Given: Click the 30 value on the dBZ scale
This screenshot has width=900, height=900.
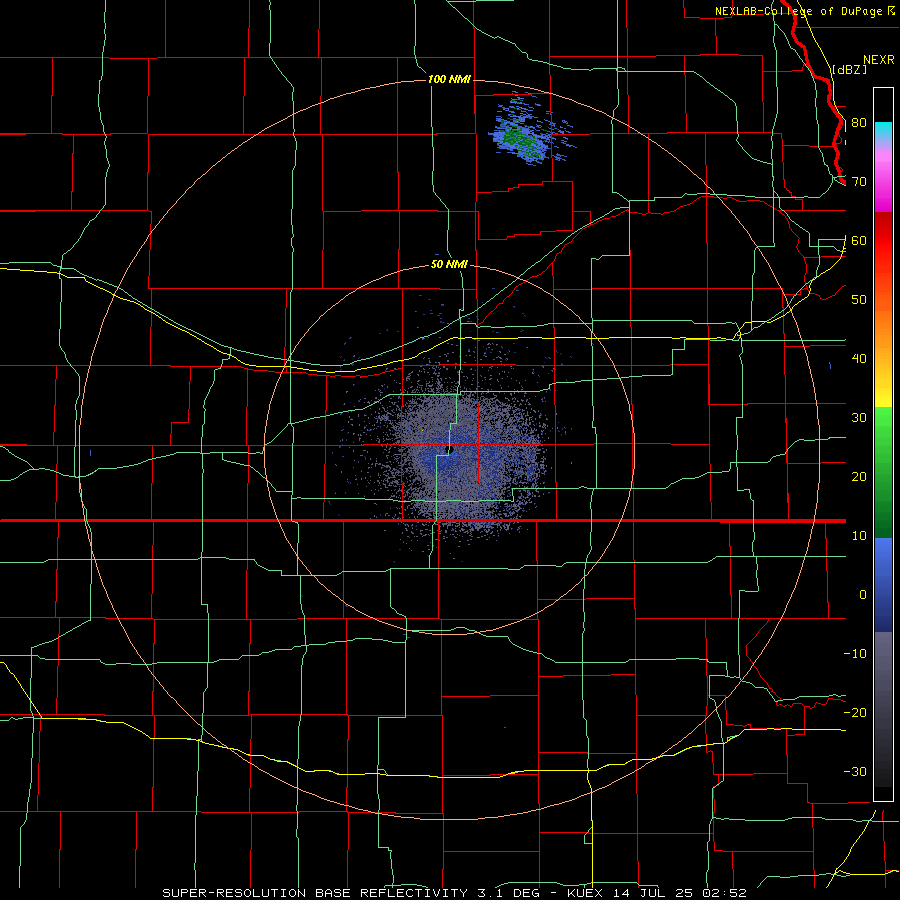Looking at the screenshot, I should tap(859, 418).
